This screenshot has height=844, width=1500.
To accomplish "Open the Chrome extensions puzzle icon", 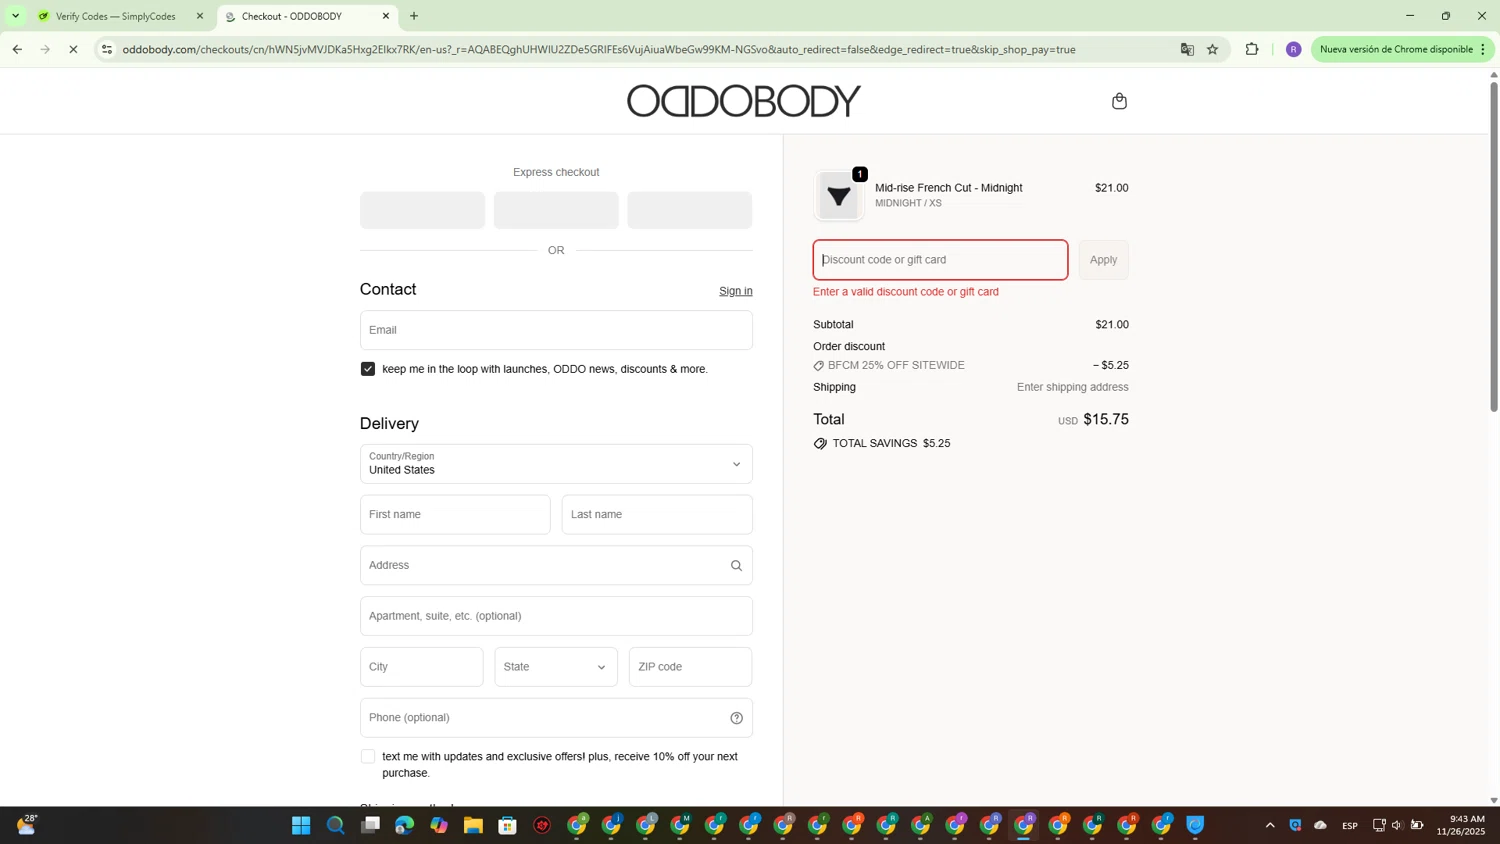I will pos(1252,49).
